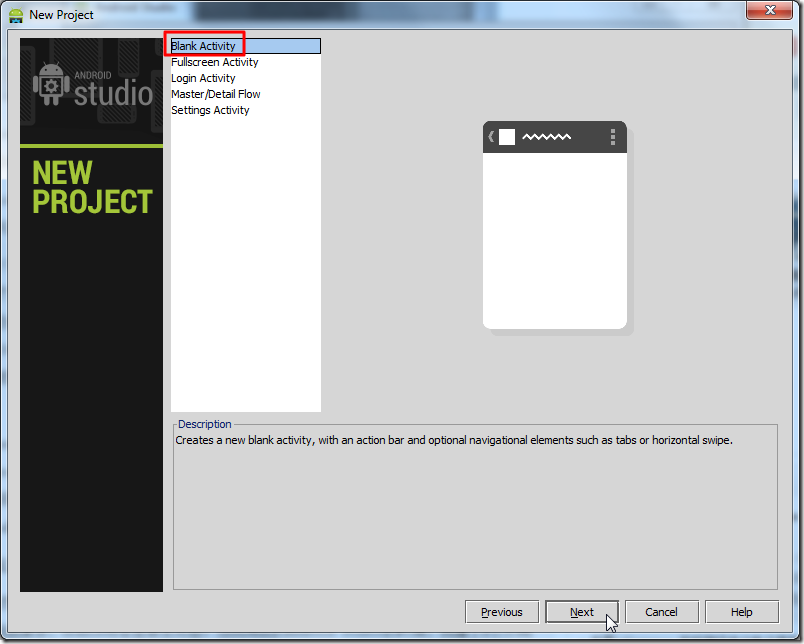Close the New Project dialog

tap(769, 10)
